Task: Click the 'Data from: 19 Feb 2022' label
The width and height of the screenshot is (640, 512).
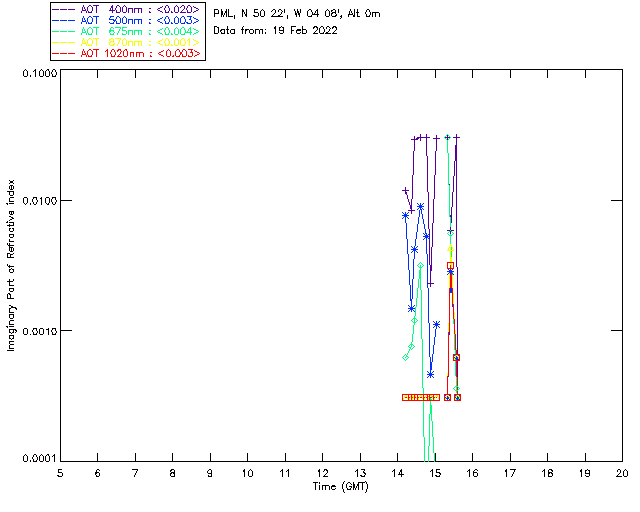Action: coord(276,31)
